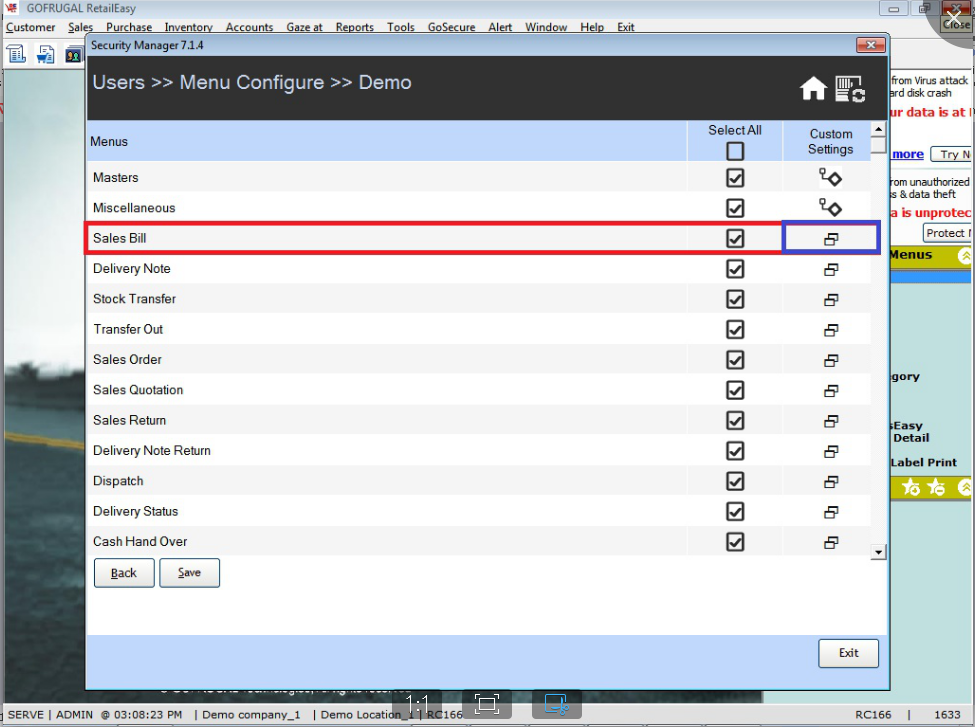Open custom settings for Sales Quotation
Viewport: 975px width, 727px height.
point(831,391)
